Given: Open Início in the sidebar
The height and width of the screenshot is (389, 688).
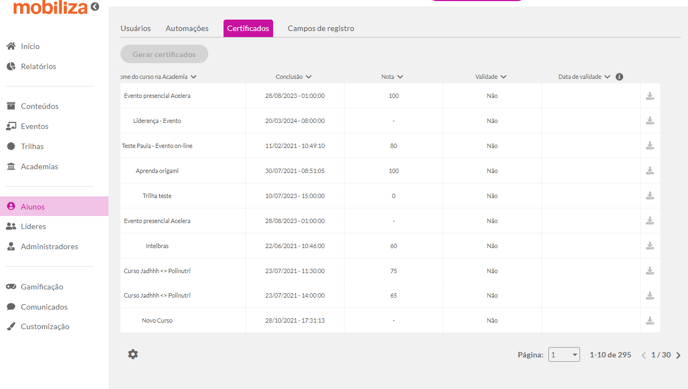Looking at the screenshot, I should (30, 46).
